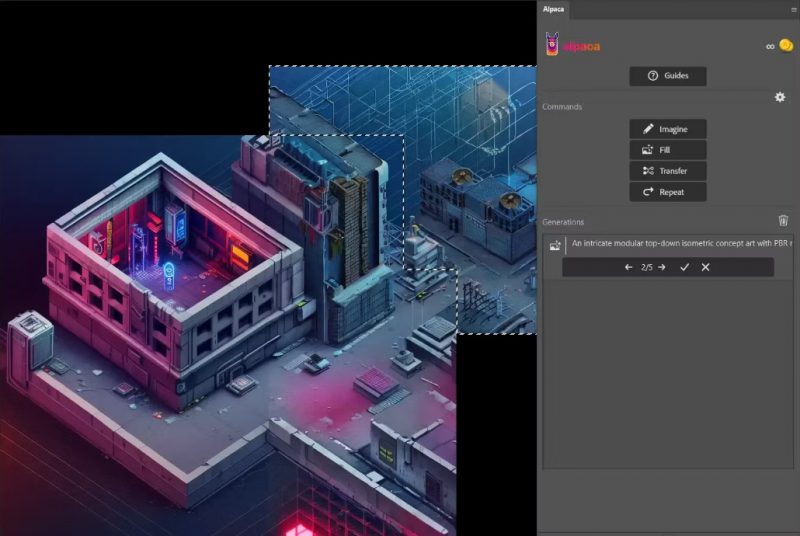This screenshot has height=536, width=800.
Task: Switch to the Alpaca panel tab
Action: 553,9
